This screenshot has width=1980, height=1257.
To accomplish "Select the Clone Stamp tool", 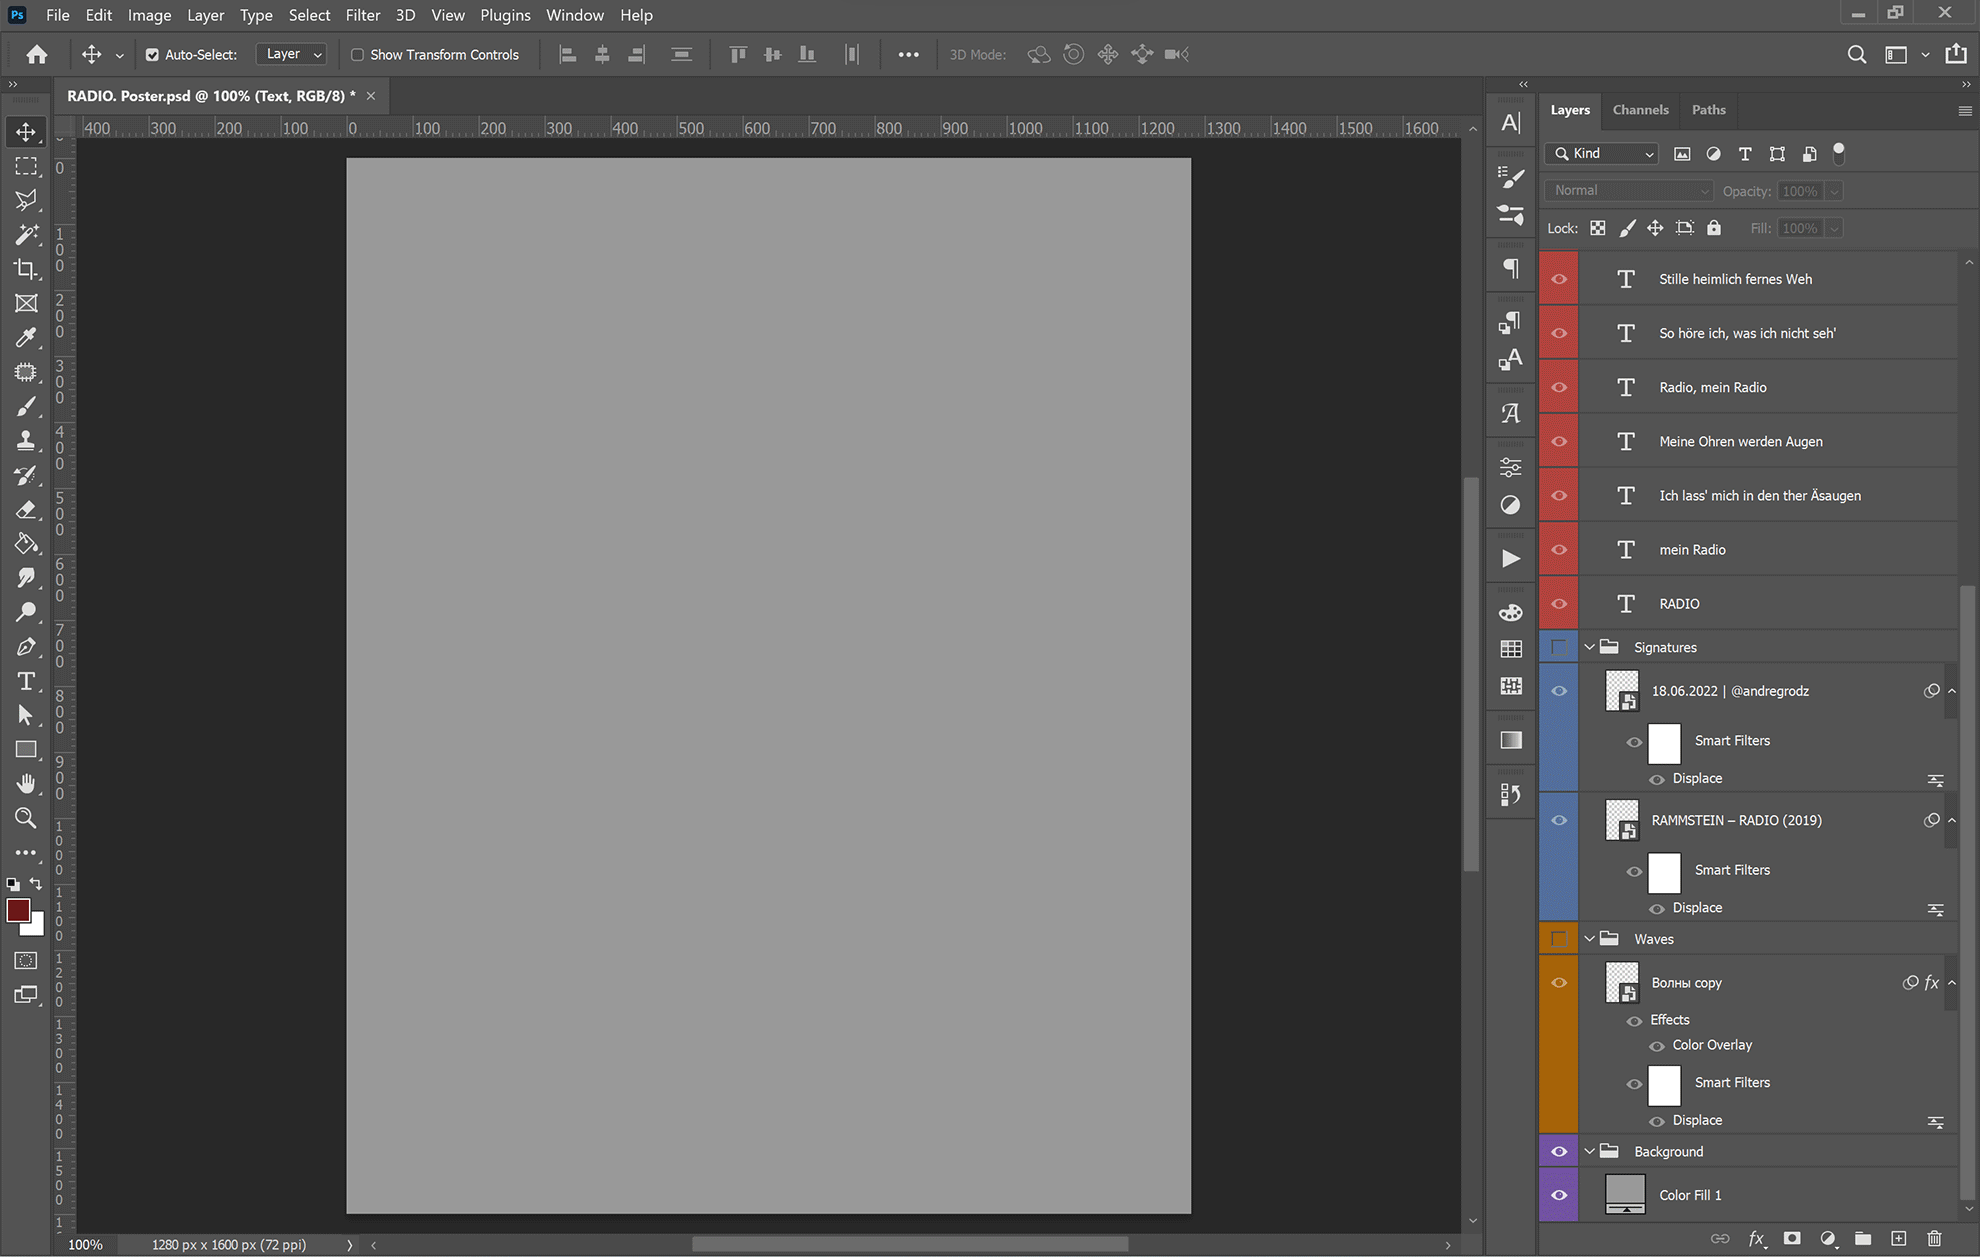I will 26,441.
